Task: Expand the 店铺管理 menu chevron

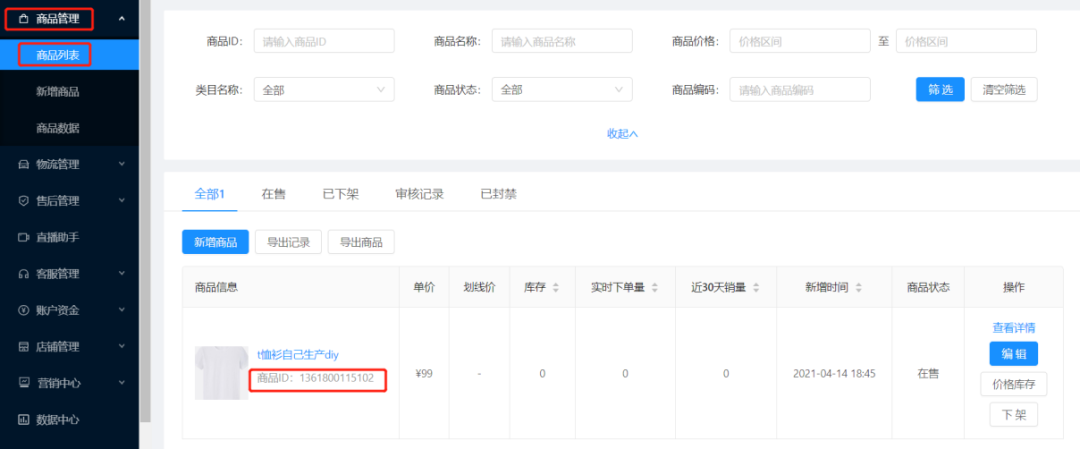Action: 122,347
